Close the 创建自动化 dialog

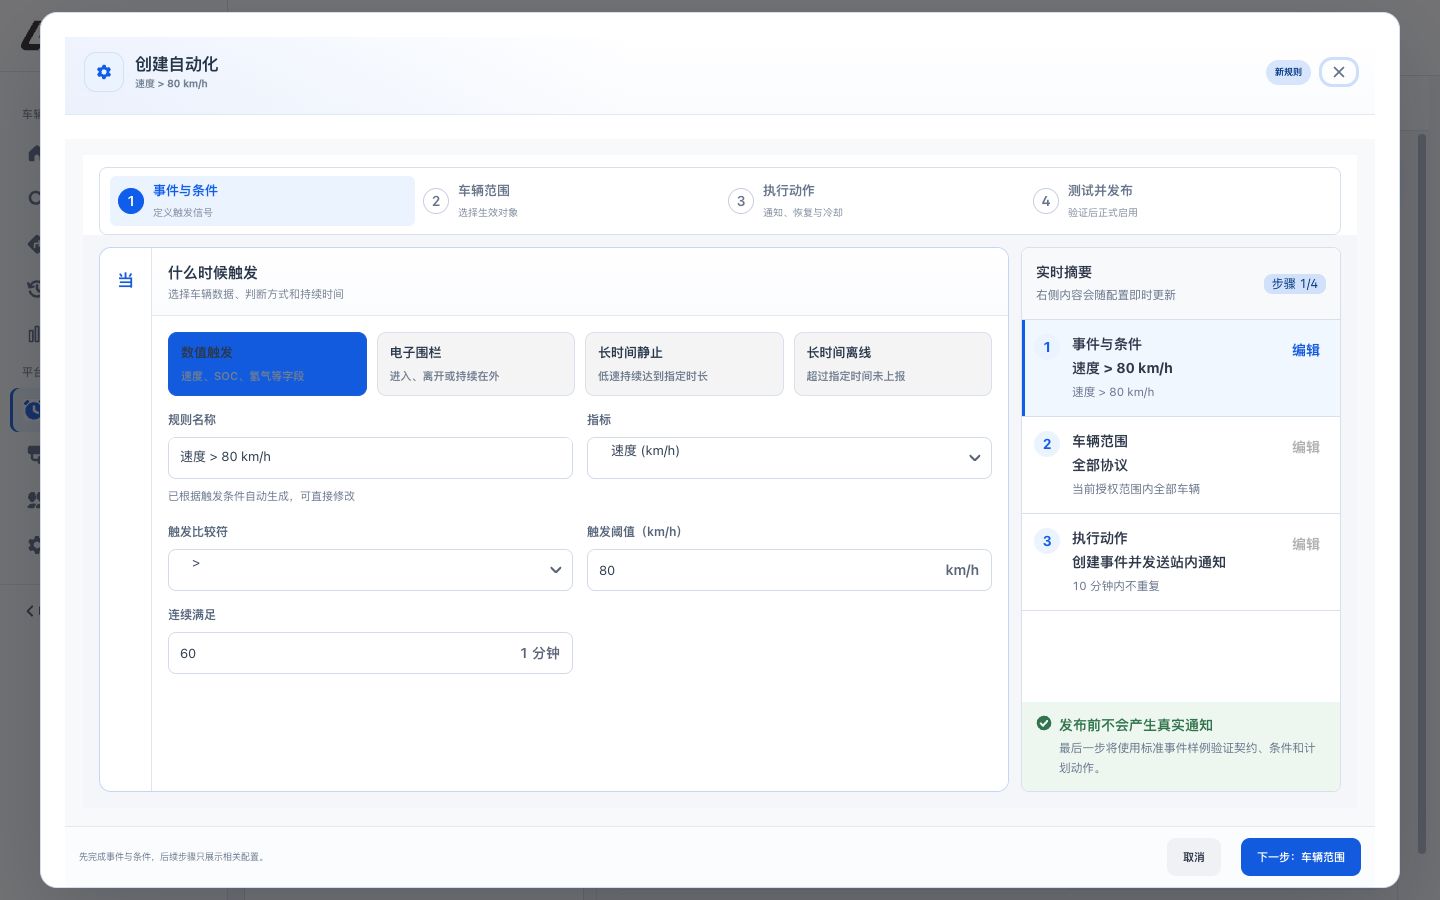point(1339,72)
